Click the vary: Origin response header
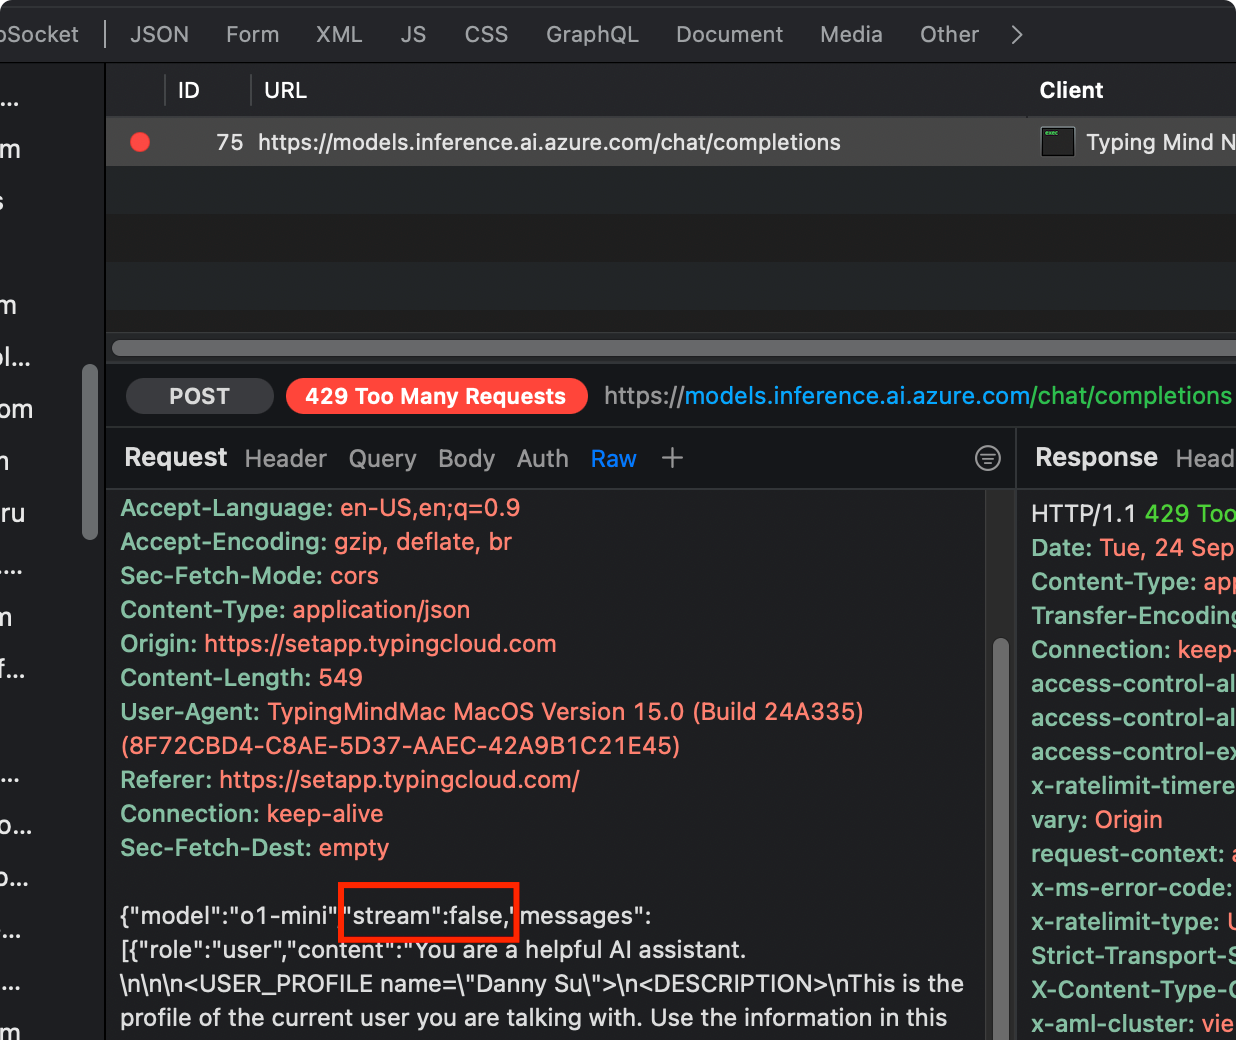This screenshot has height=1040, width=1236. (x=1097, y=820)
